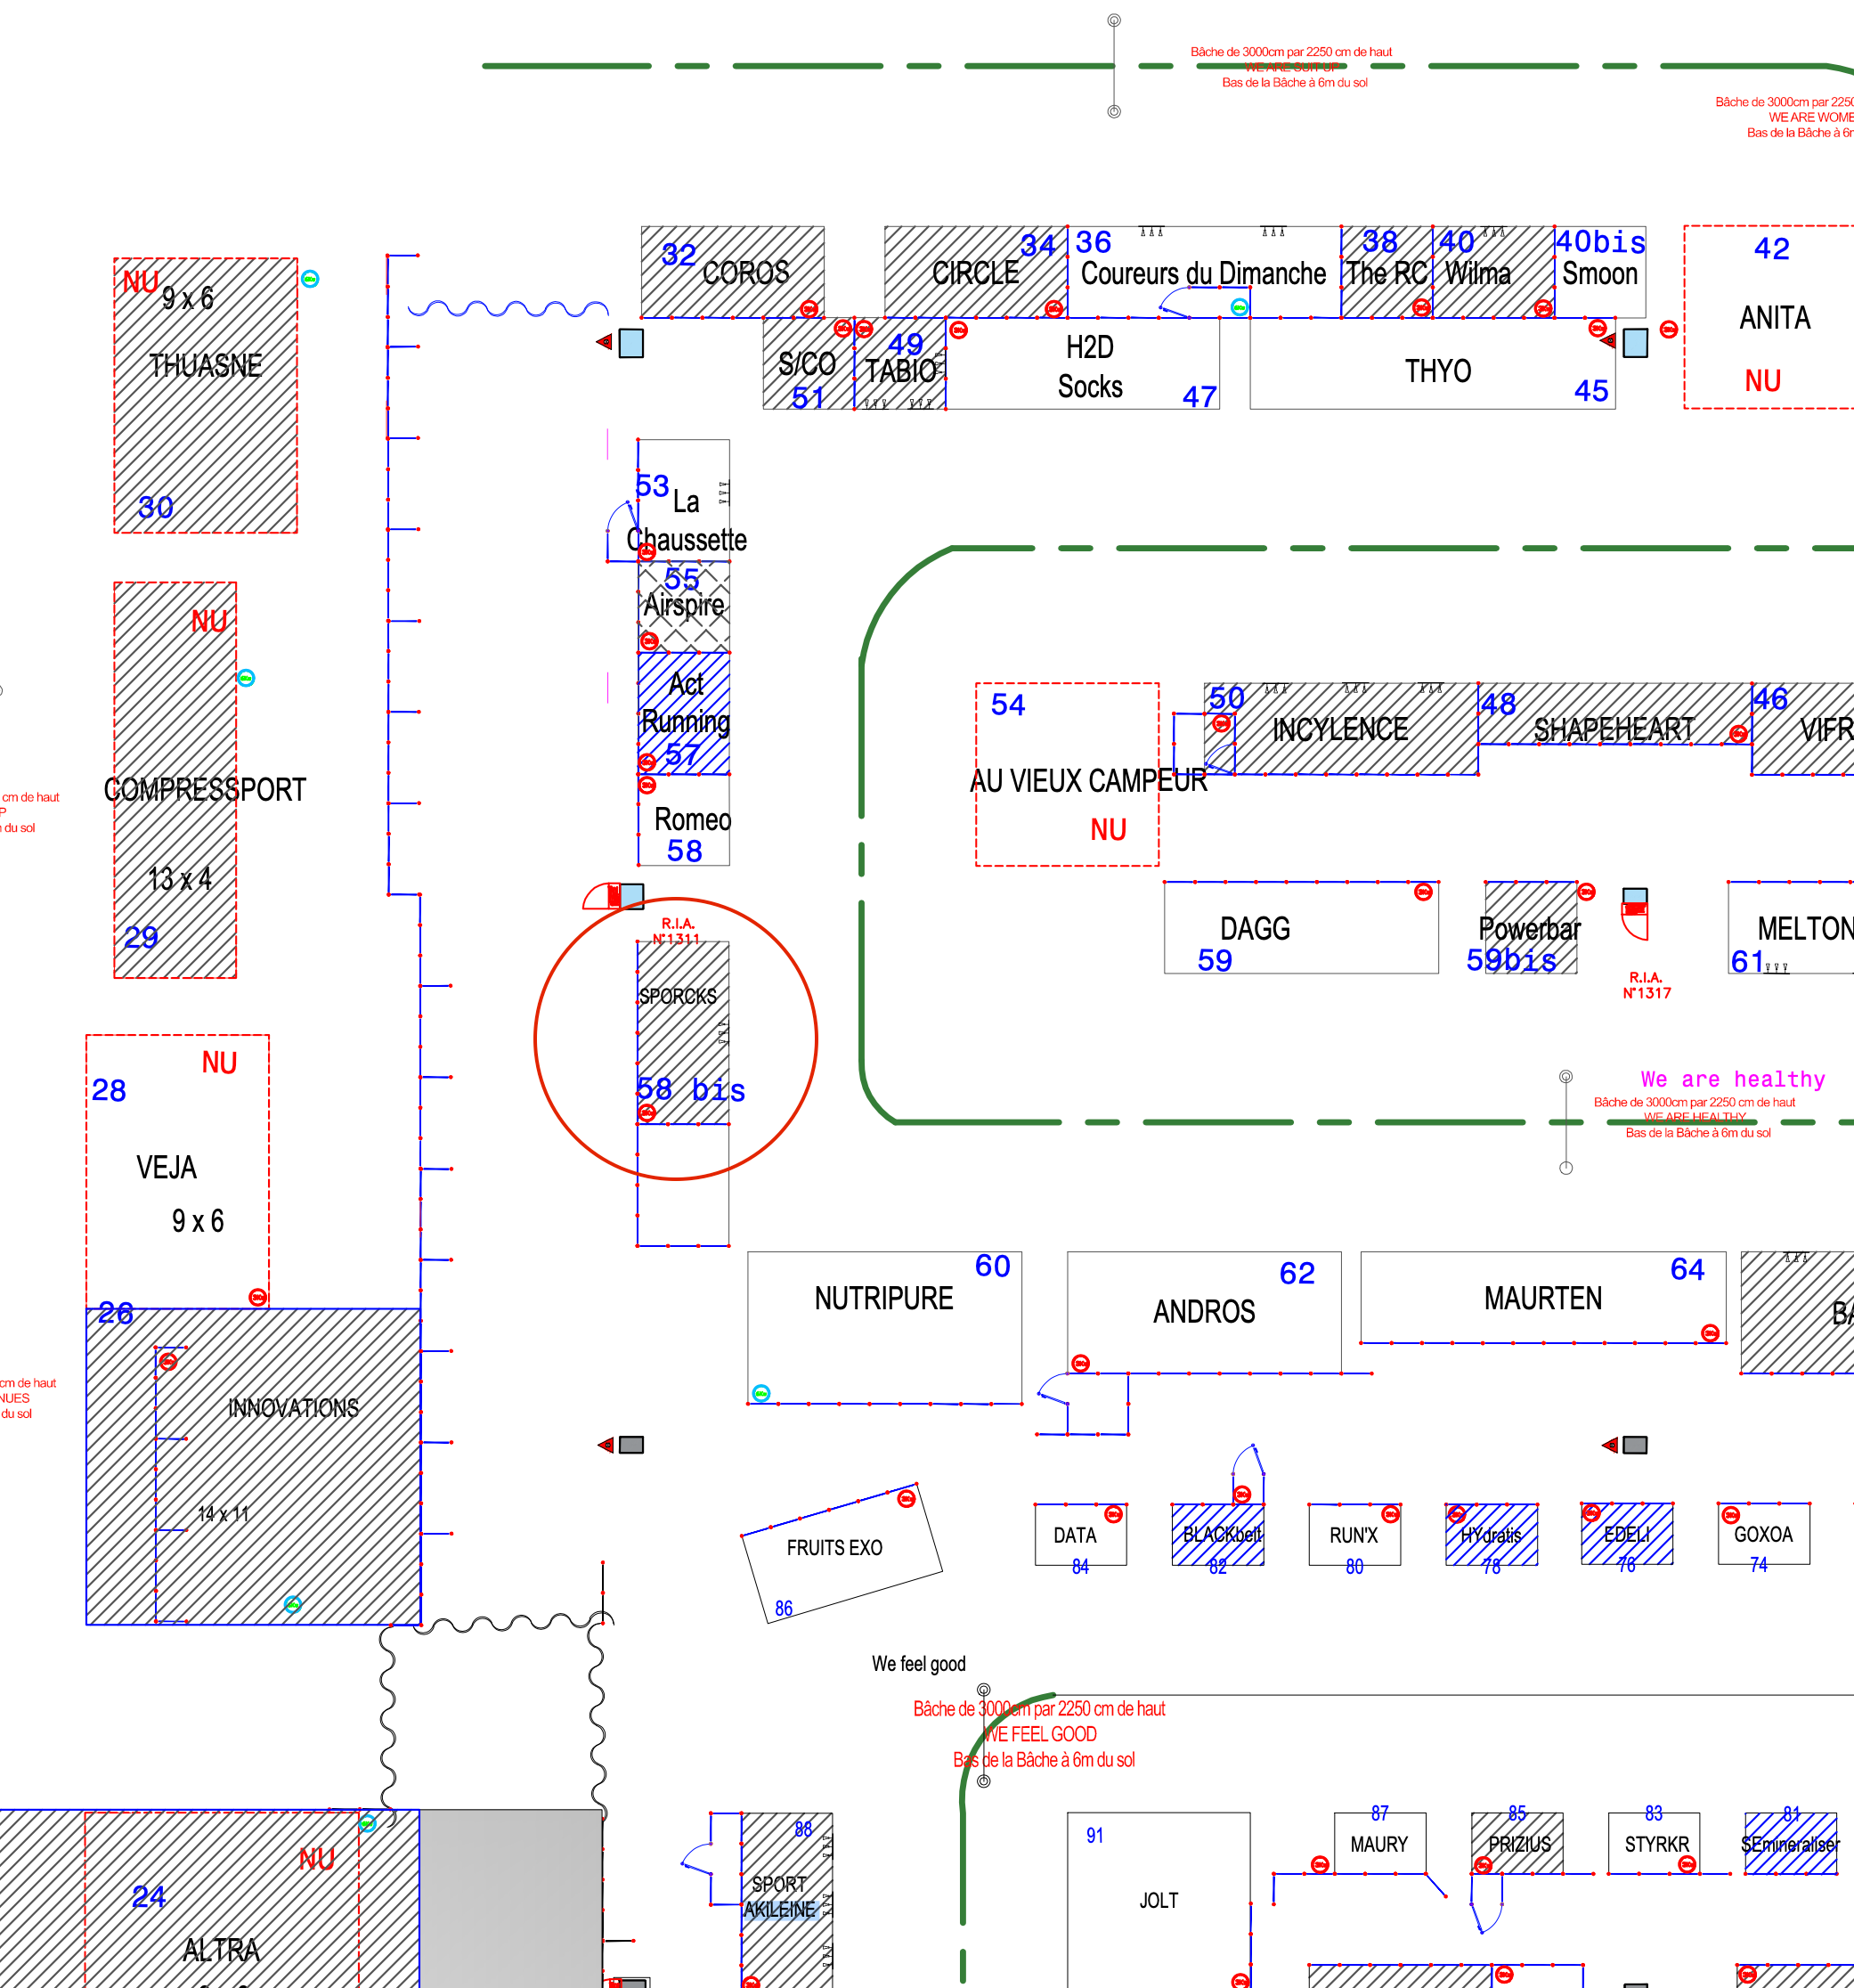Click the red extinguisher symbol in MAURTEN stand

1710,1333
